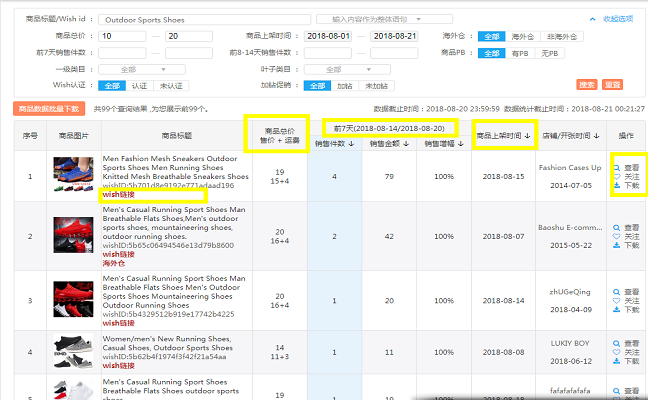Viewport: 648px width, 400px height.
Task: Click the download icon in LUKIY BOY row
Action: pyautogui.click(x=616, y=361)
